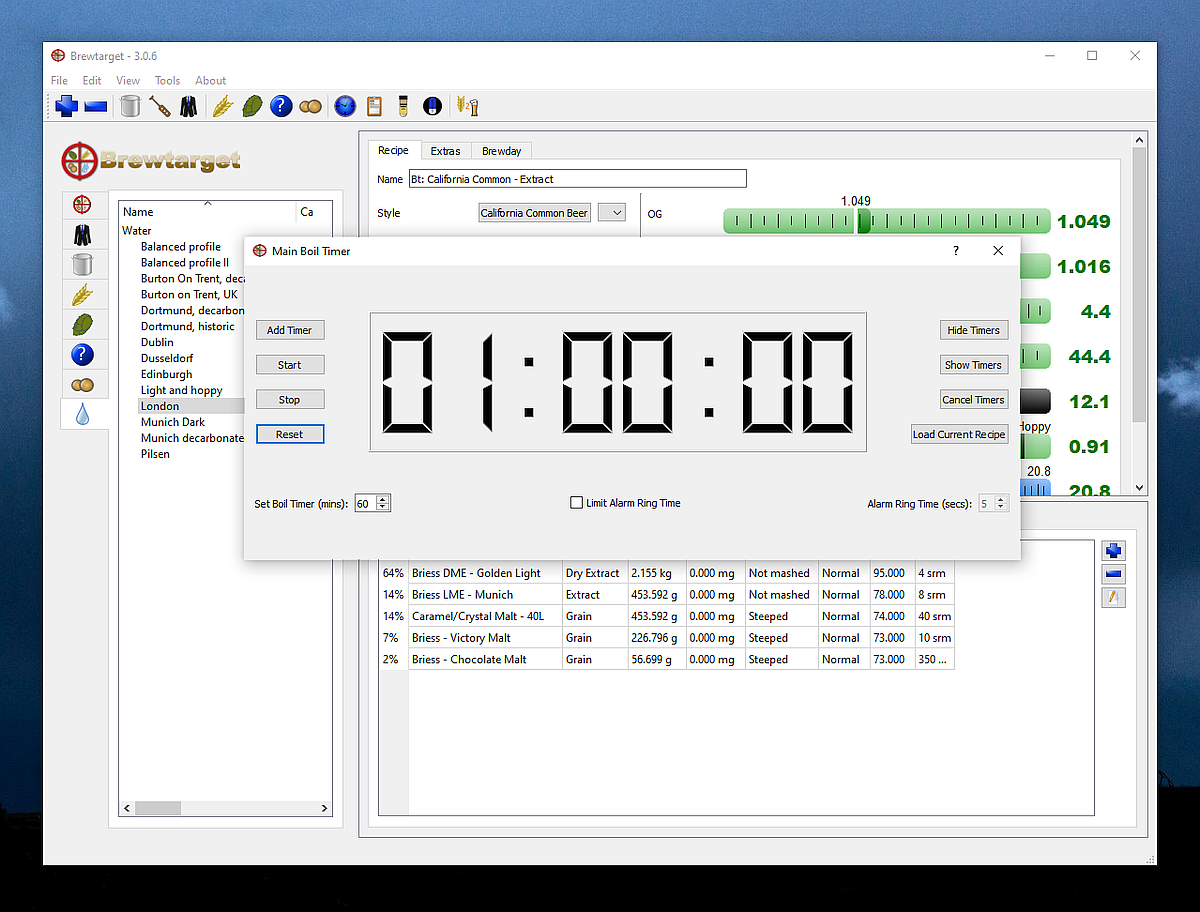Viewport: 1200px width, 912px height.
Task: Click the clipboard toolbar icon
Action: click(x=374, y=105)
